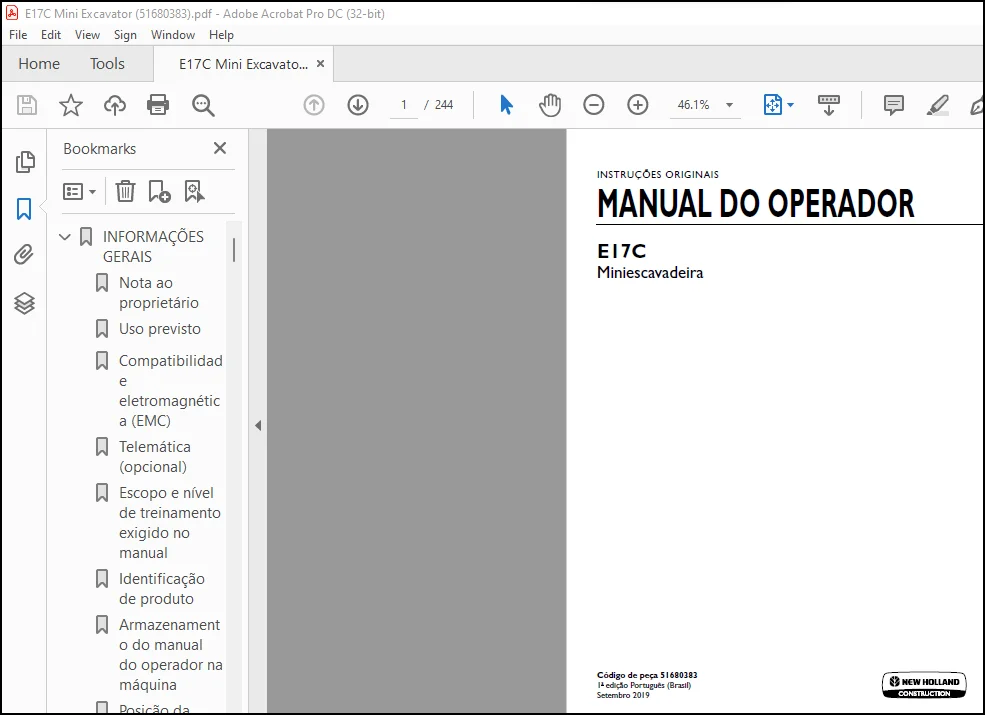Screen dimensions: 985x715
Task: Click the scrolling mode toolbar icon
Action: point(829,105)
